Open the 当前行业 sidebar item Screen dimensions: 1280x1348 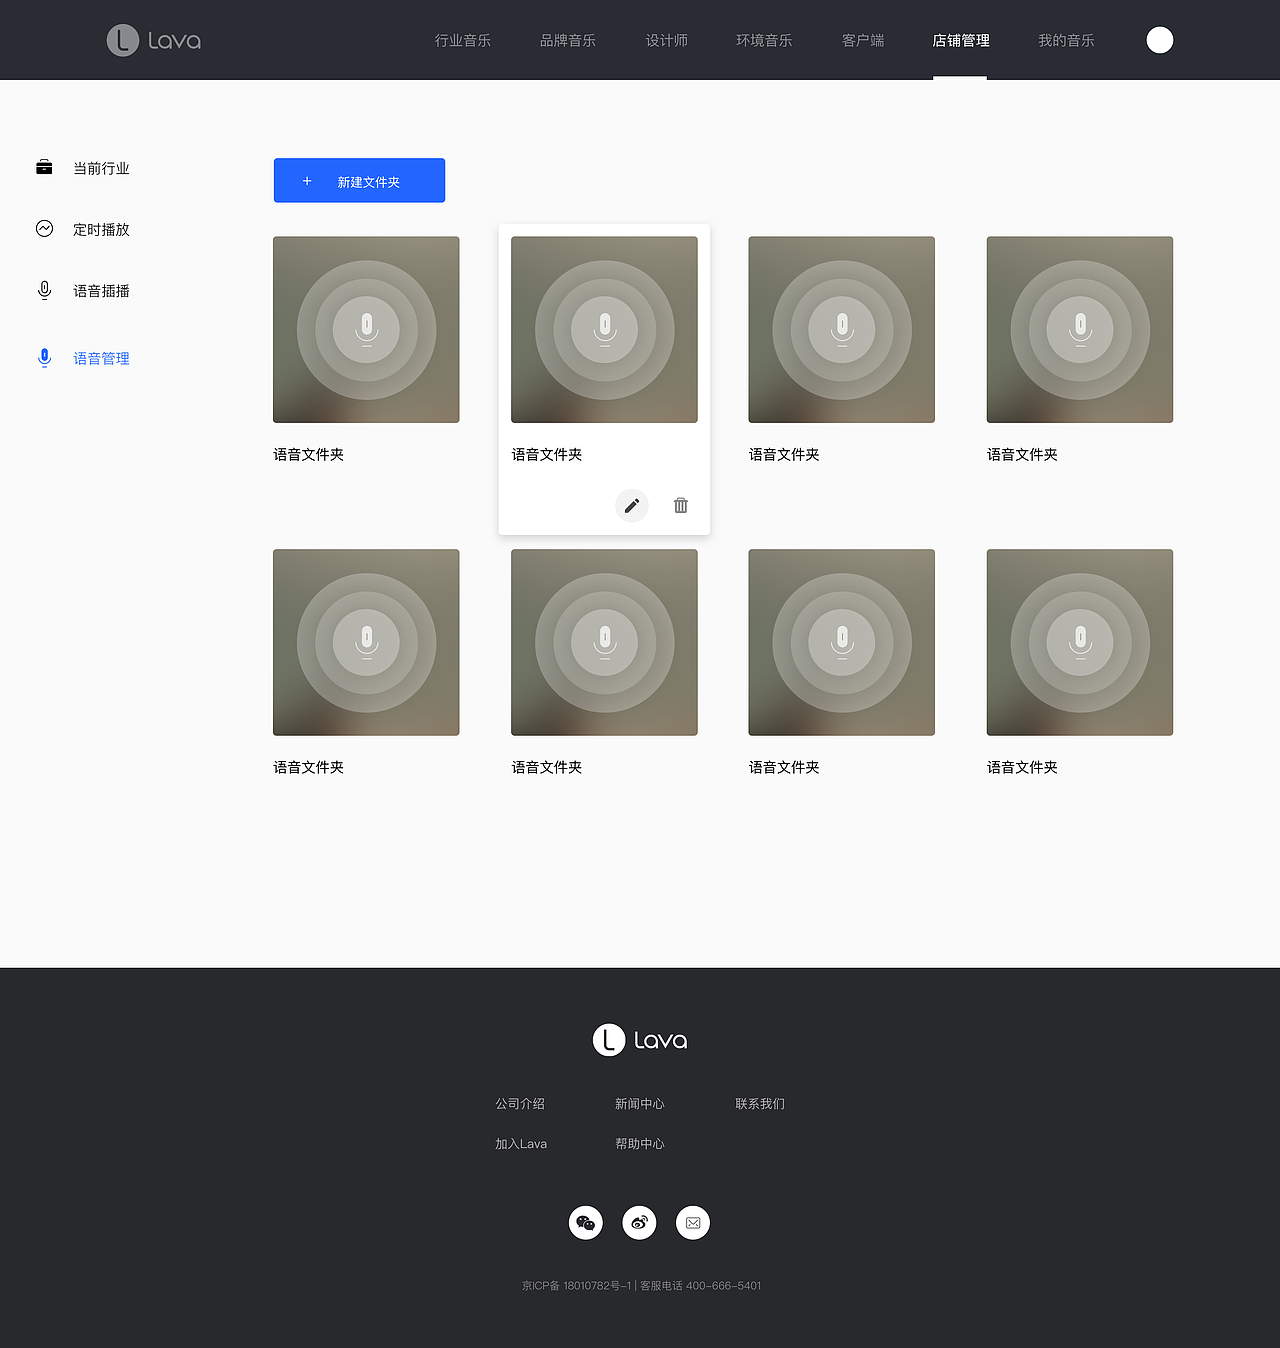(x=101, y=168)
